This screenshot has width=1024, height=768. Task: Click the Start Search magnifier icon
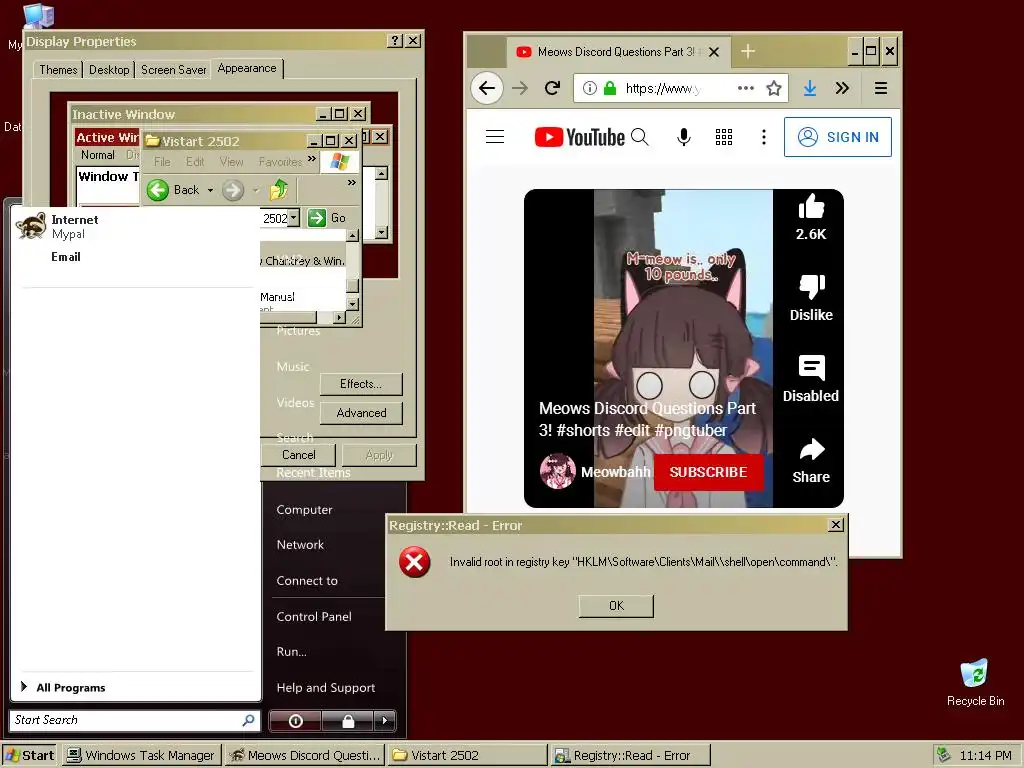[x=248, y=720]
